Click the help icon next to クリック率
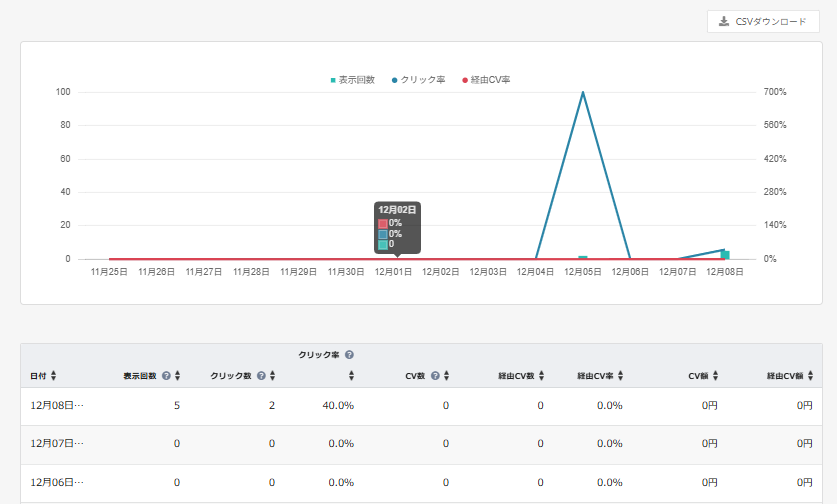Viewport: 837px width, 504px height. tap(350, 355)
